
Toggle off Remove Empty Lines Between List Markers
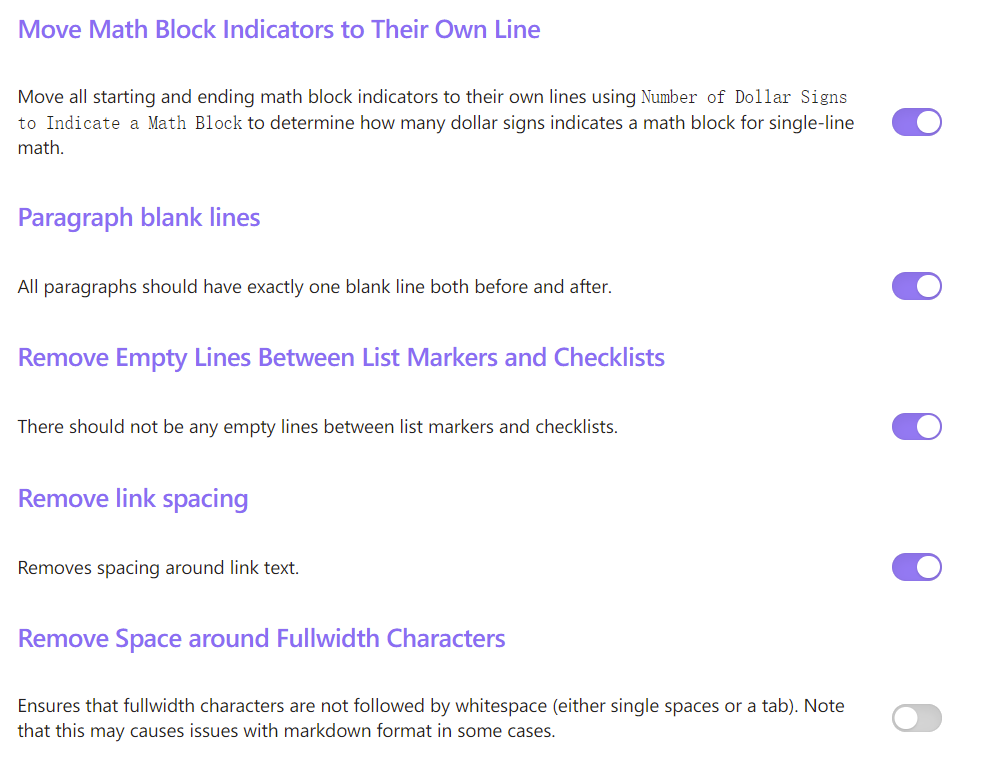(x=916, y=426)
